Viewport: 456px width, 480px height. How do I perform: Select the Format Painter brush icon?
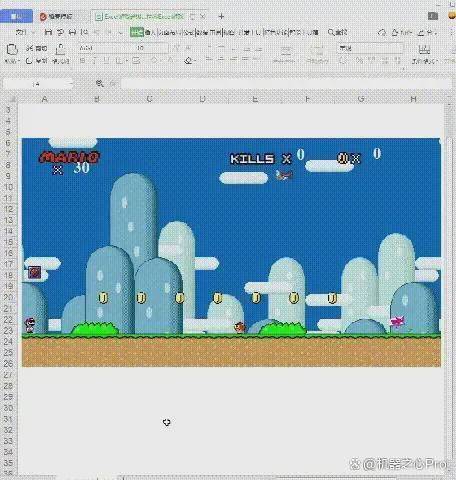(60, 49)
